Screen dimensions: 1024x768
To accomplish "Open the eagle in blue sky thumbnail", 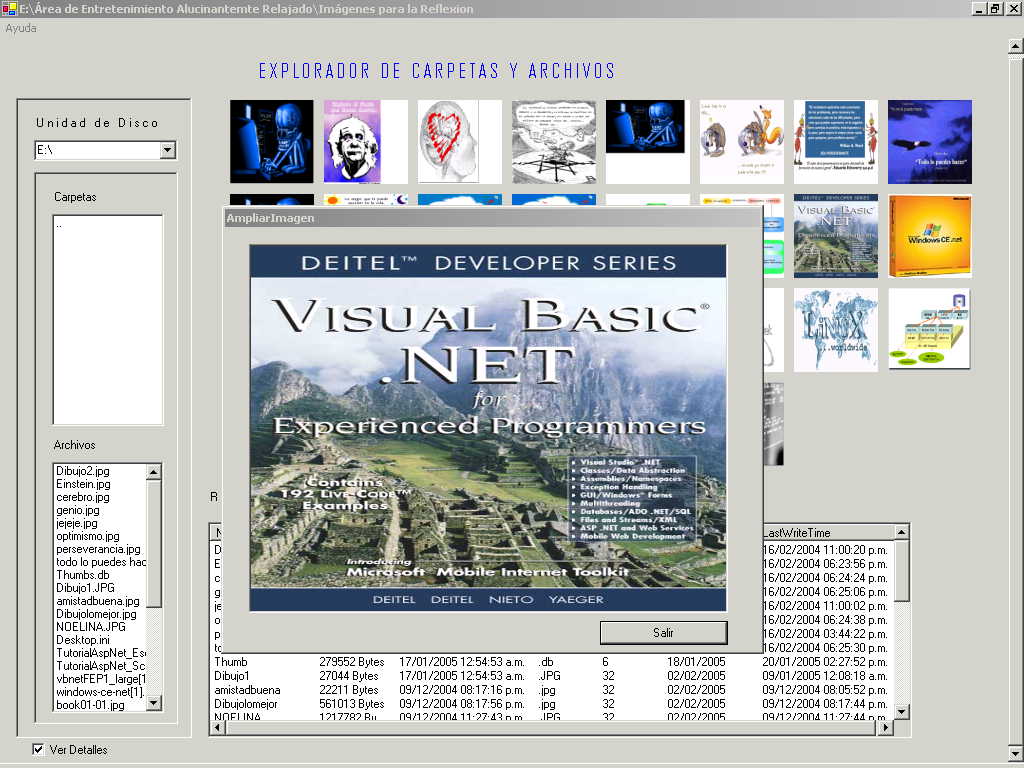I will tap(930, 142).
